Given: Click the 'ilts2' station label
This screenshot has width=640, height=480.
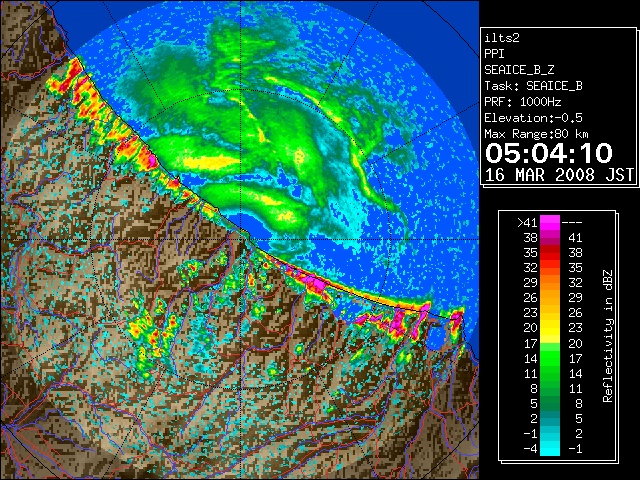Looking at the screenshot, I should tap(502, 38).
